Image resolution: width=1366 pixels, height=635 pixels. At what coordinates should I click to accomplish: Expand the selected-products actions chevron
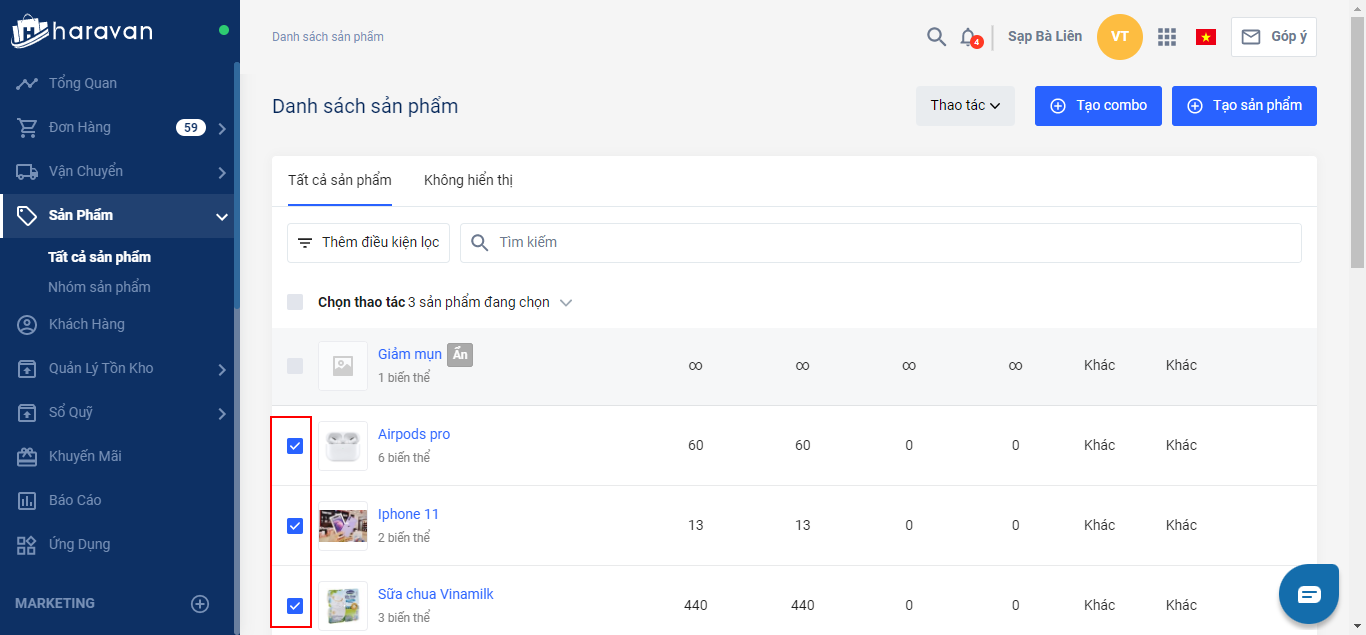point(566,302)
